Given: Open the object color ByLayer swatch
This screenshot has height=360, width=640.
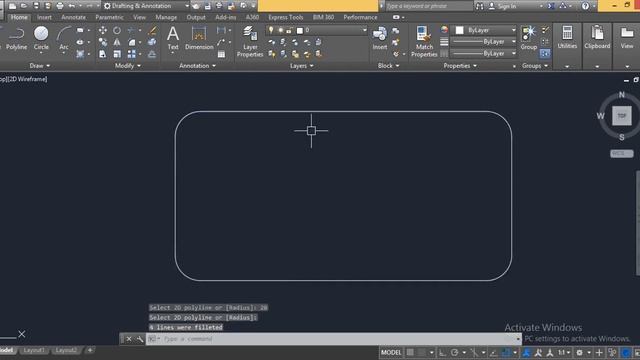Looking at the screenshot, I should (x=460, y=30).
